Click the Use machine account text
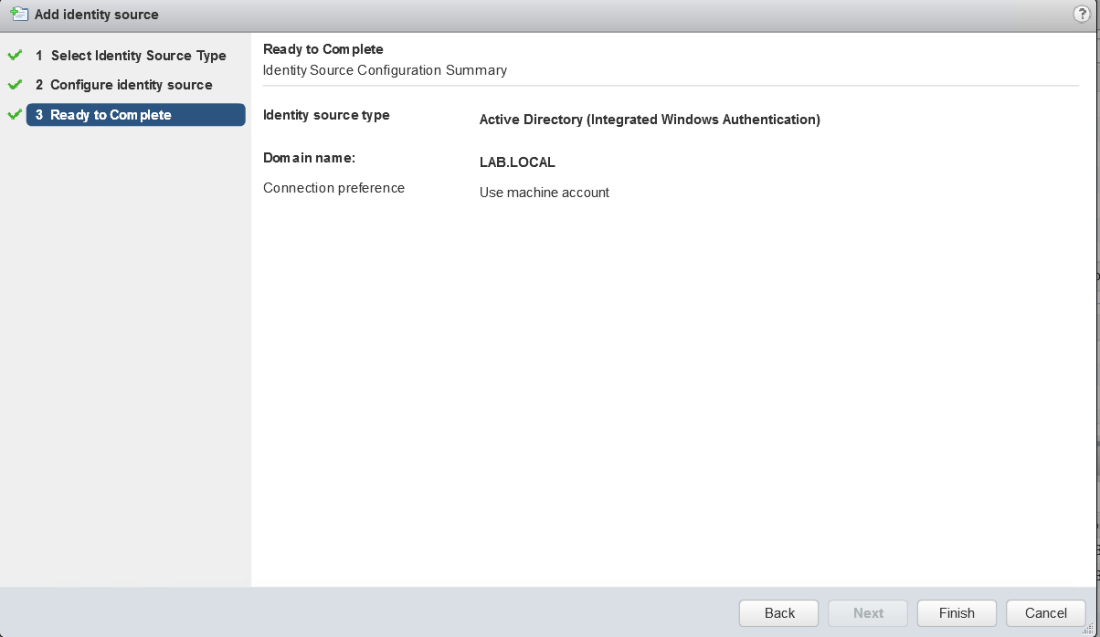 pyautogui.click(x=544, y=192)
